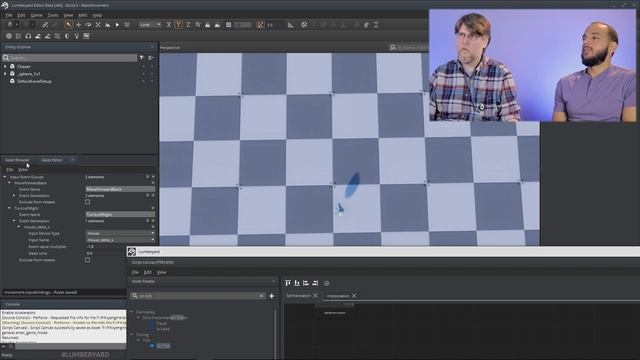Toggle the highlighted angle snap icon

(260, 25)
